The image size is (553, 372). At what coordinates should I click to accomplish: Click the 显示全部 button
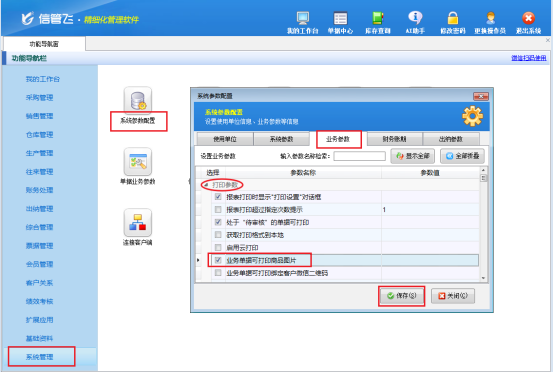pyautogui.click(x=412, y=156)
